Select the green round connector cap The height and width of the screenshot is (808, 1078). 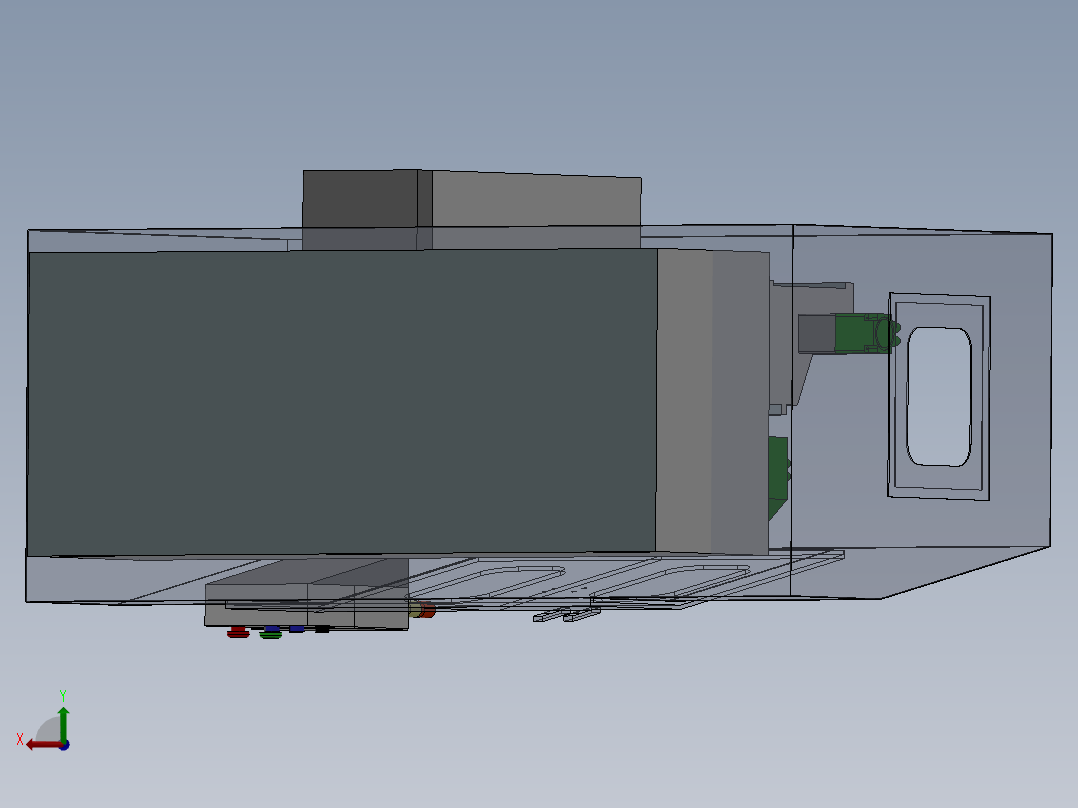pyautogui.click(x=269, y=634)
